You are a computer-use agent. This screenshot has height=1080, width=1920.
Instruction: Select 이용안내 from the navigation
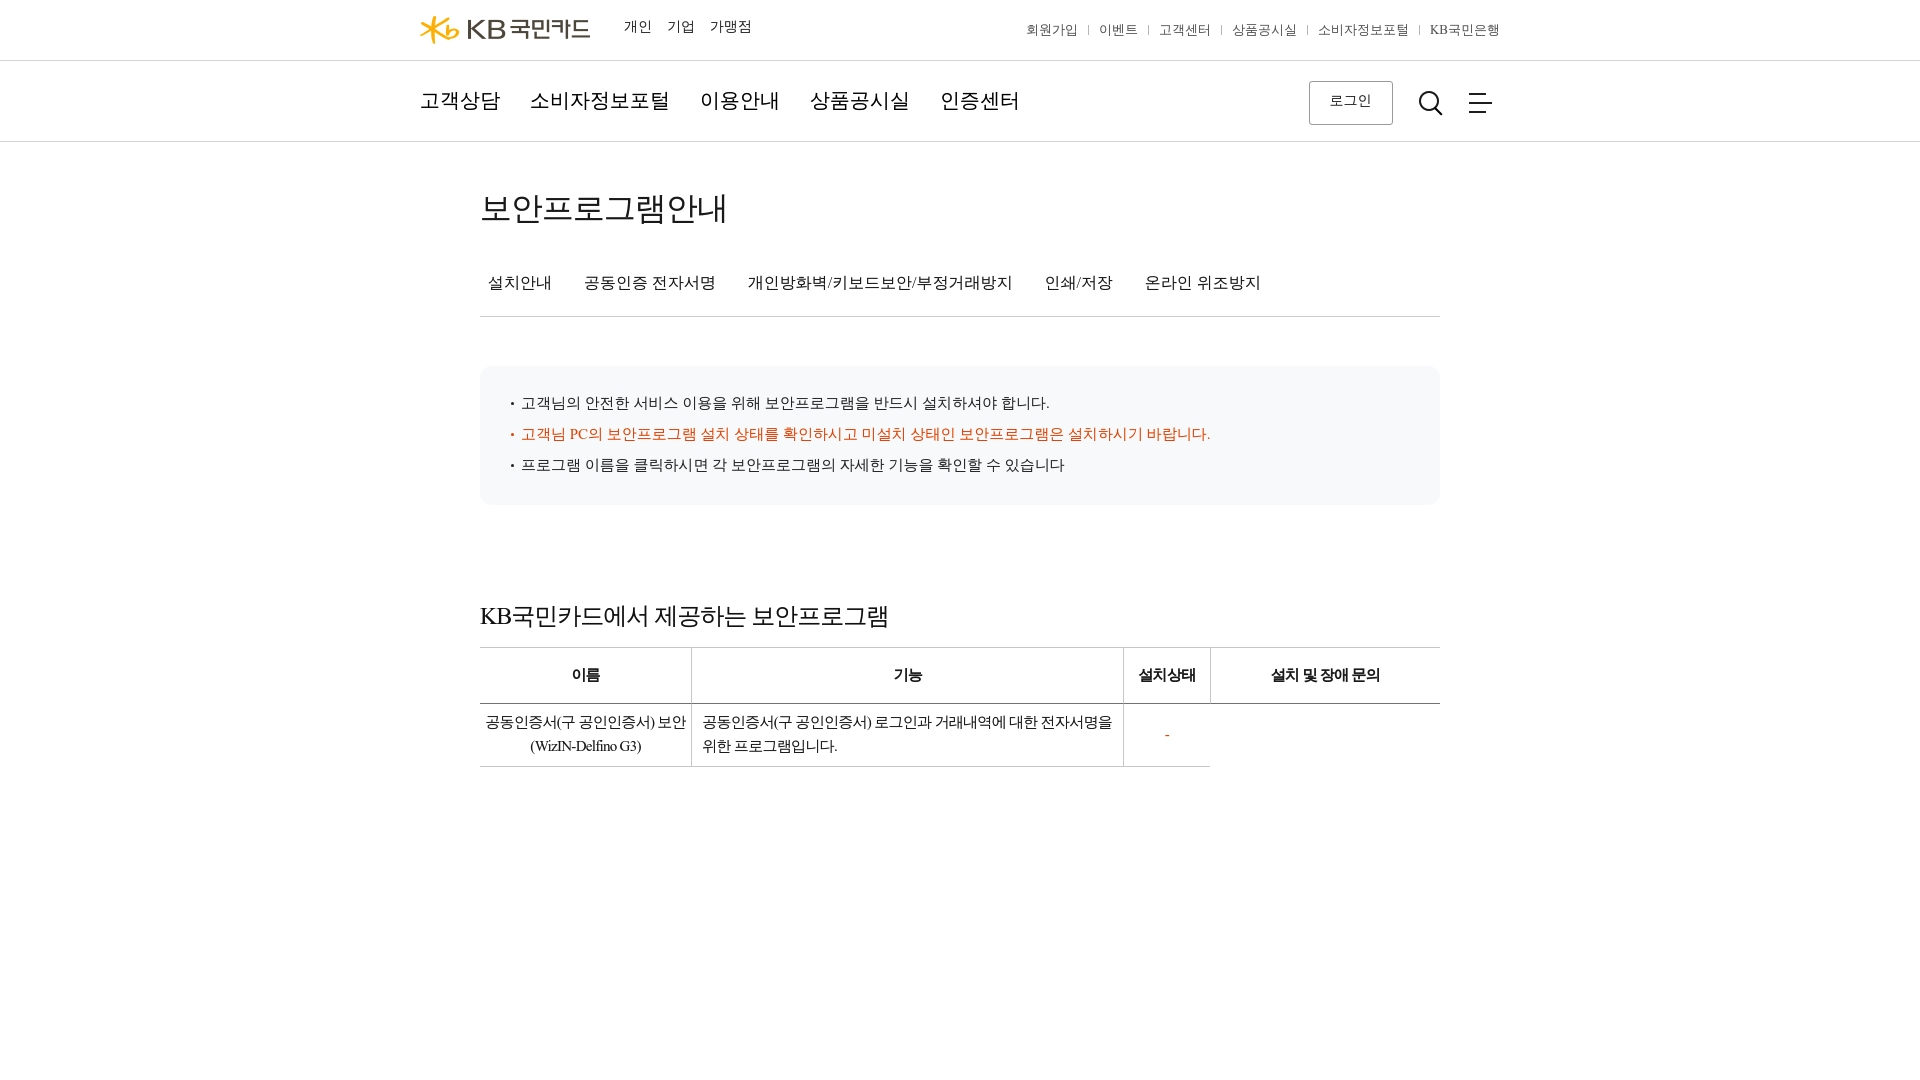tap(740, 101)
